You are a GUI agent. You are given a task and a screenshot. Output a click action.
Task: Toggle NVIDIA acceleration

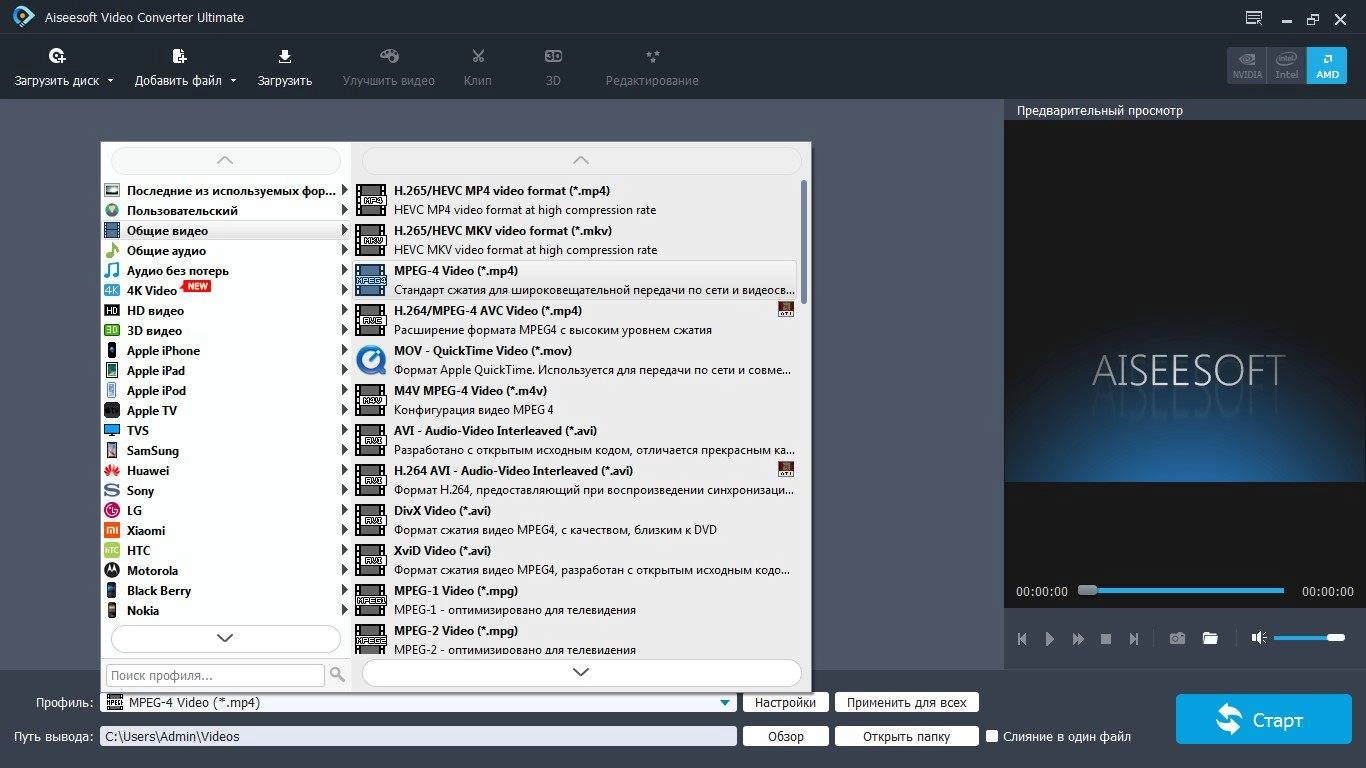tap(1247, 65)
